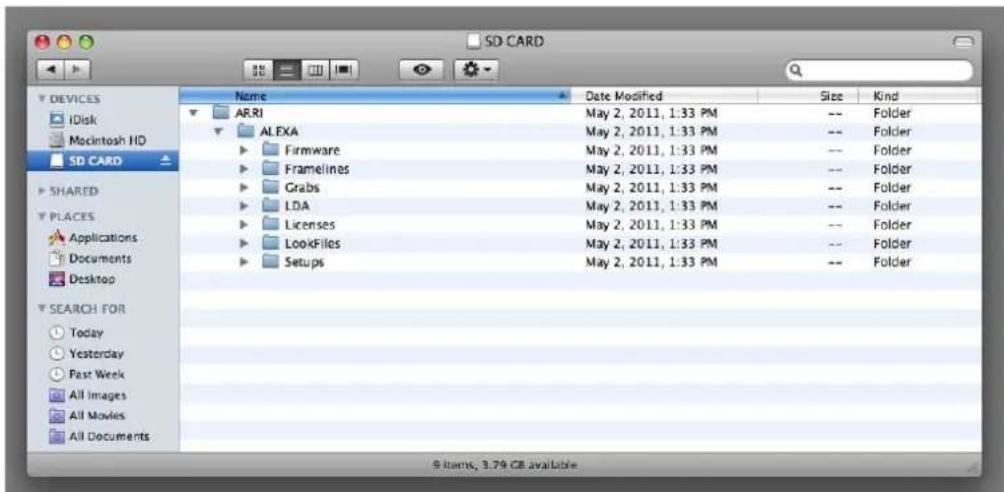Collapse the ALEXA folder
This screenshot has width=1004, height=492.
click(x=218, y=132)
